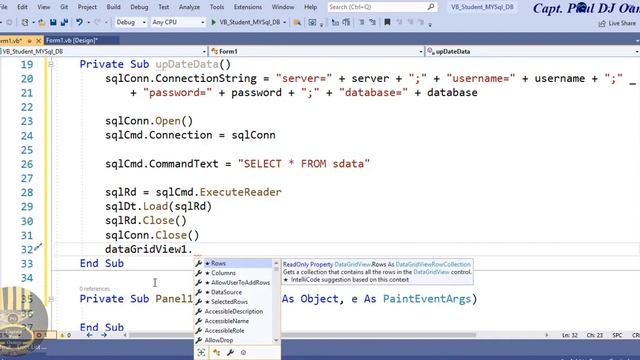Open the View menu
The height and width of the screenshot is (360, 640).
pos(44,7)
